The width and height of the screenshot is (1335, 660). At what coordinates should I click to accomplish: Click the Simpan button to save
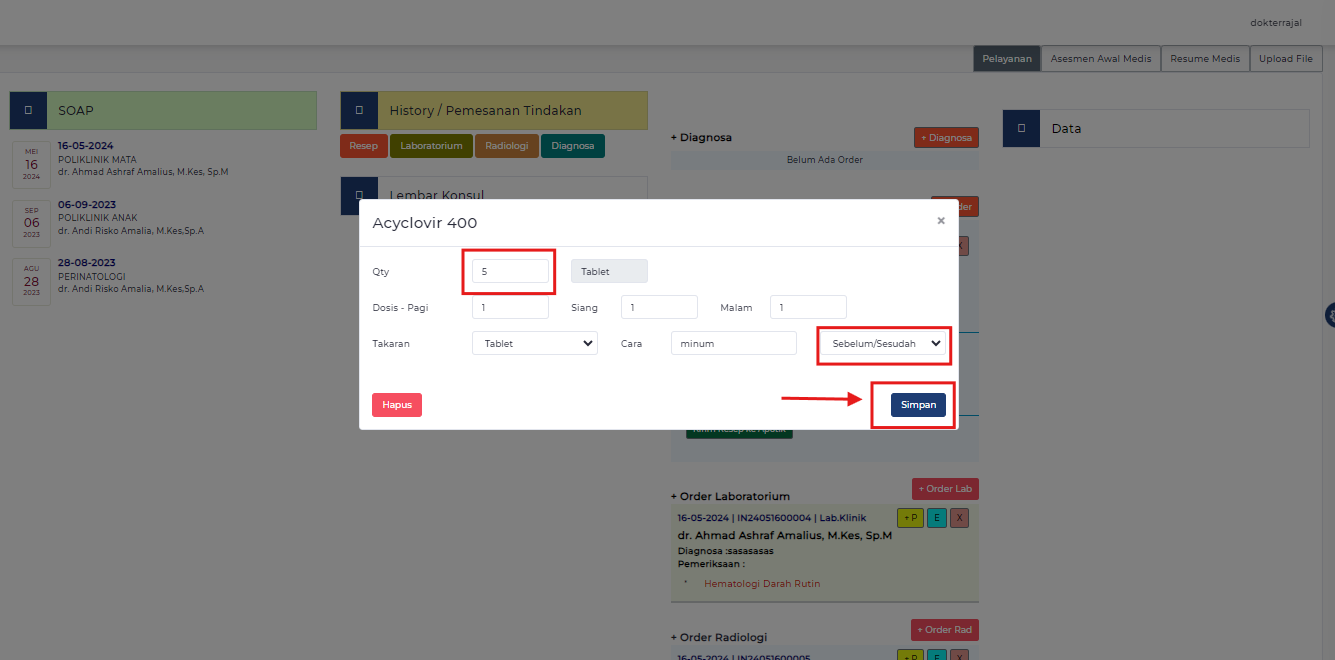tap(917, 404)
